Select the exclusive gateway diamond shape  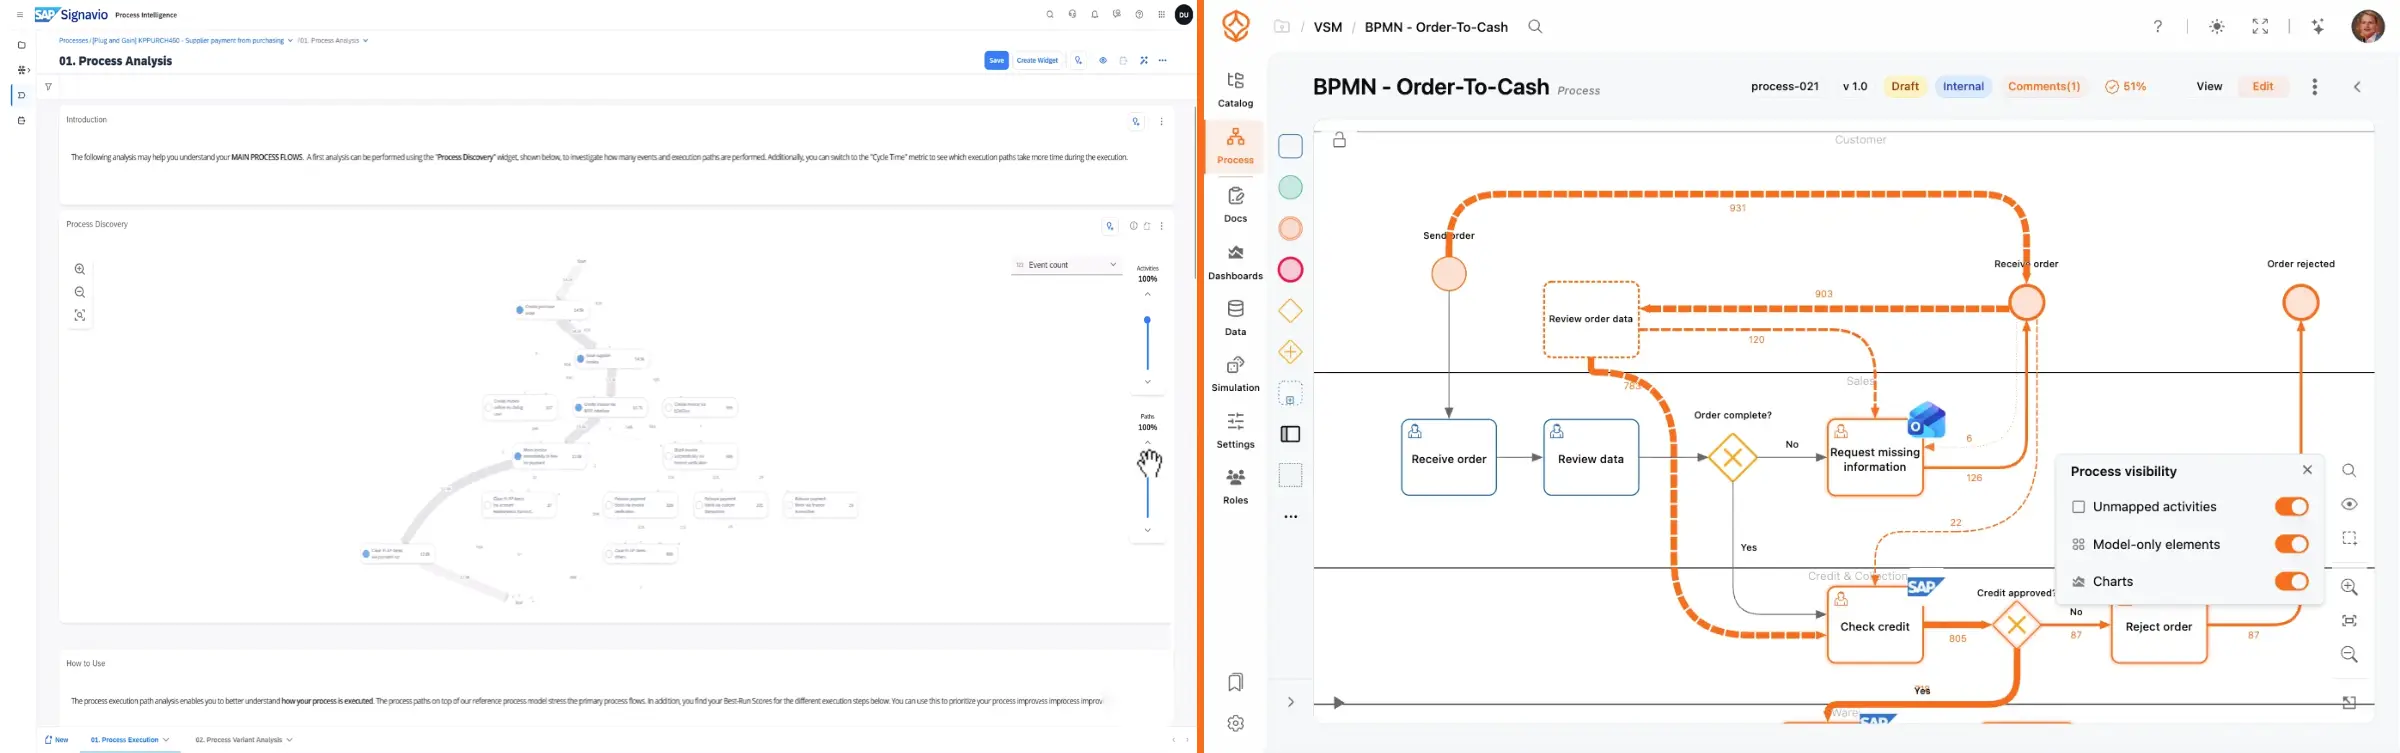tap(1291, 311)
